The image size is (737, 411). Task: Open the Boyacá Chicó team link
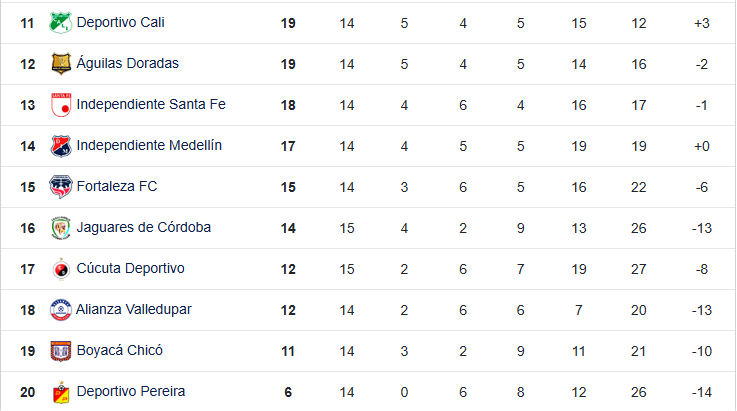119,350
